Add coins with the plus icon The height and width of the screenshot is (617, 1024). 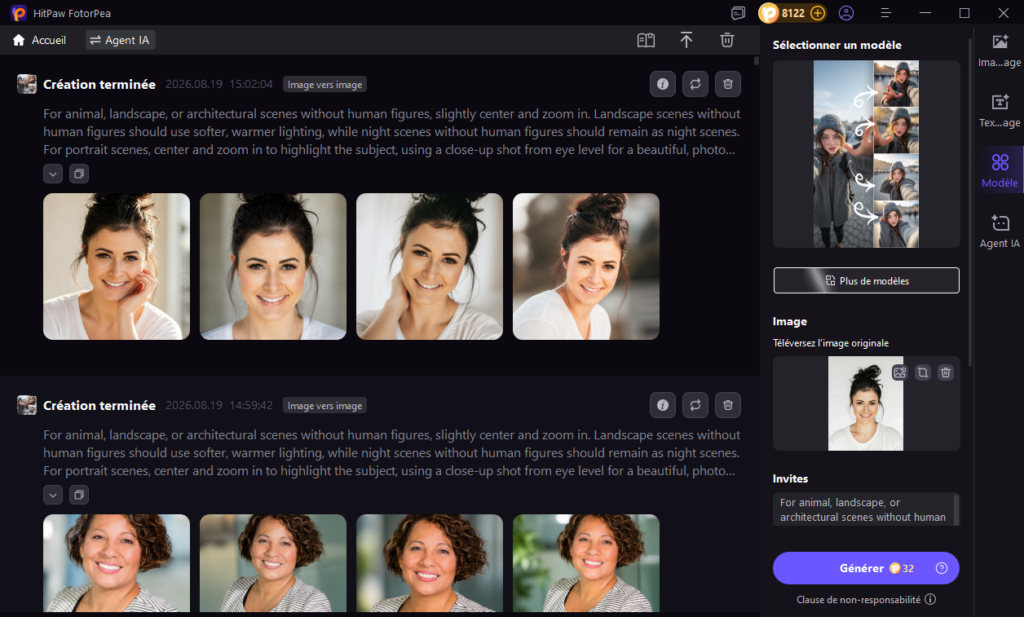tap(818, 13)
